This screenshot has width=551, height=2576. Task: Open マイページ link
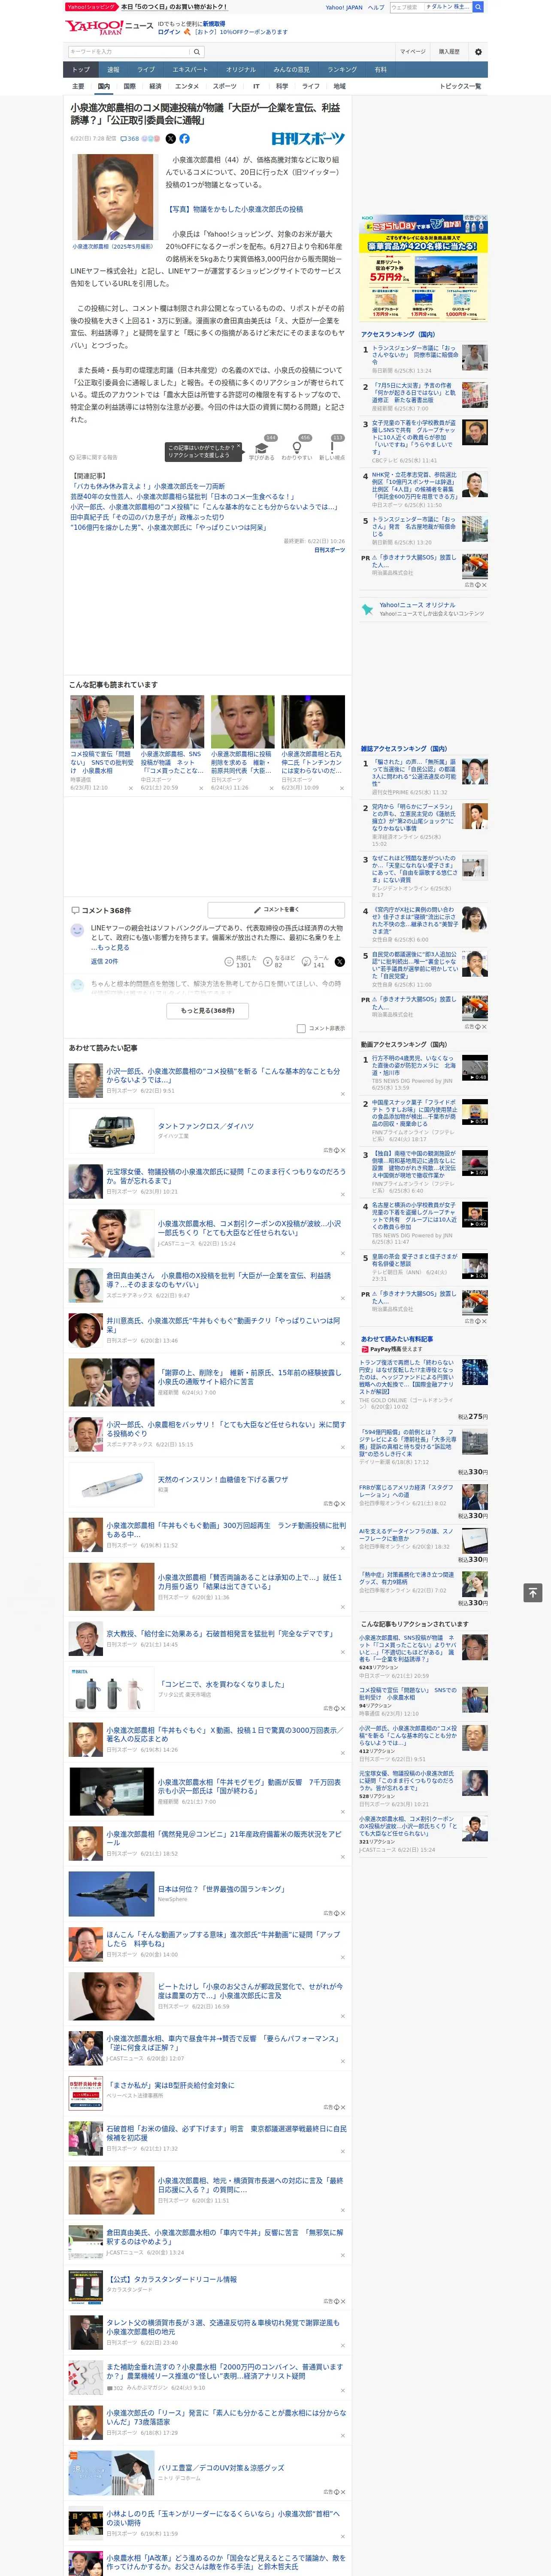[x=413, y=51]
